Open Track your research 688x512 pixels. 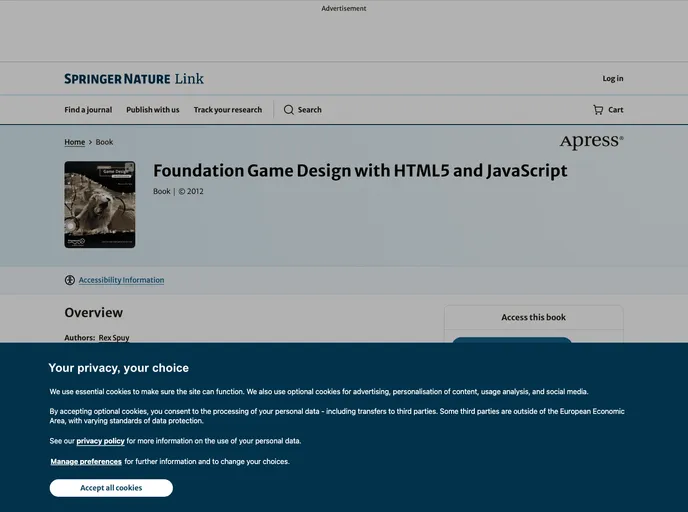(x=228, y=110)
